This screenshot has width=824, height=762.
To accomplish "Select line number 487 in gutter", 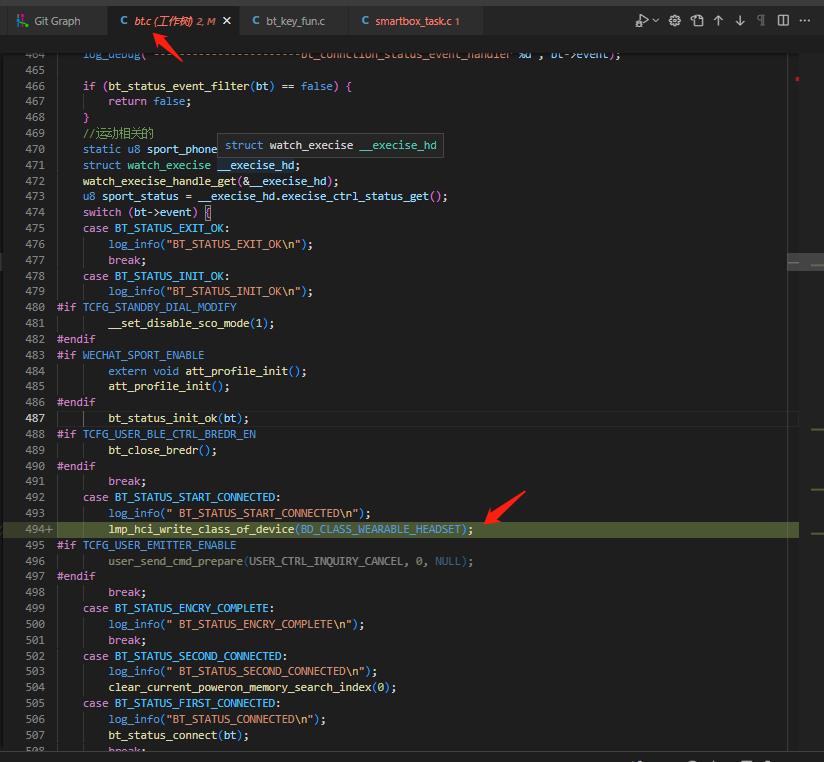I will point(35,418).
